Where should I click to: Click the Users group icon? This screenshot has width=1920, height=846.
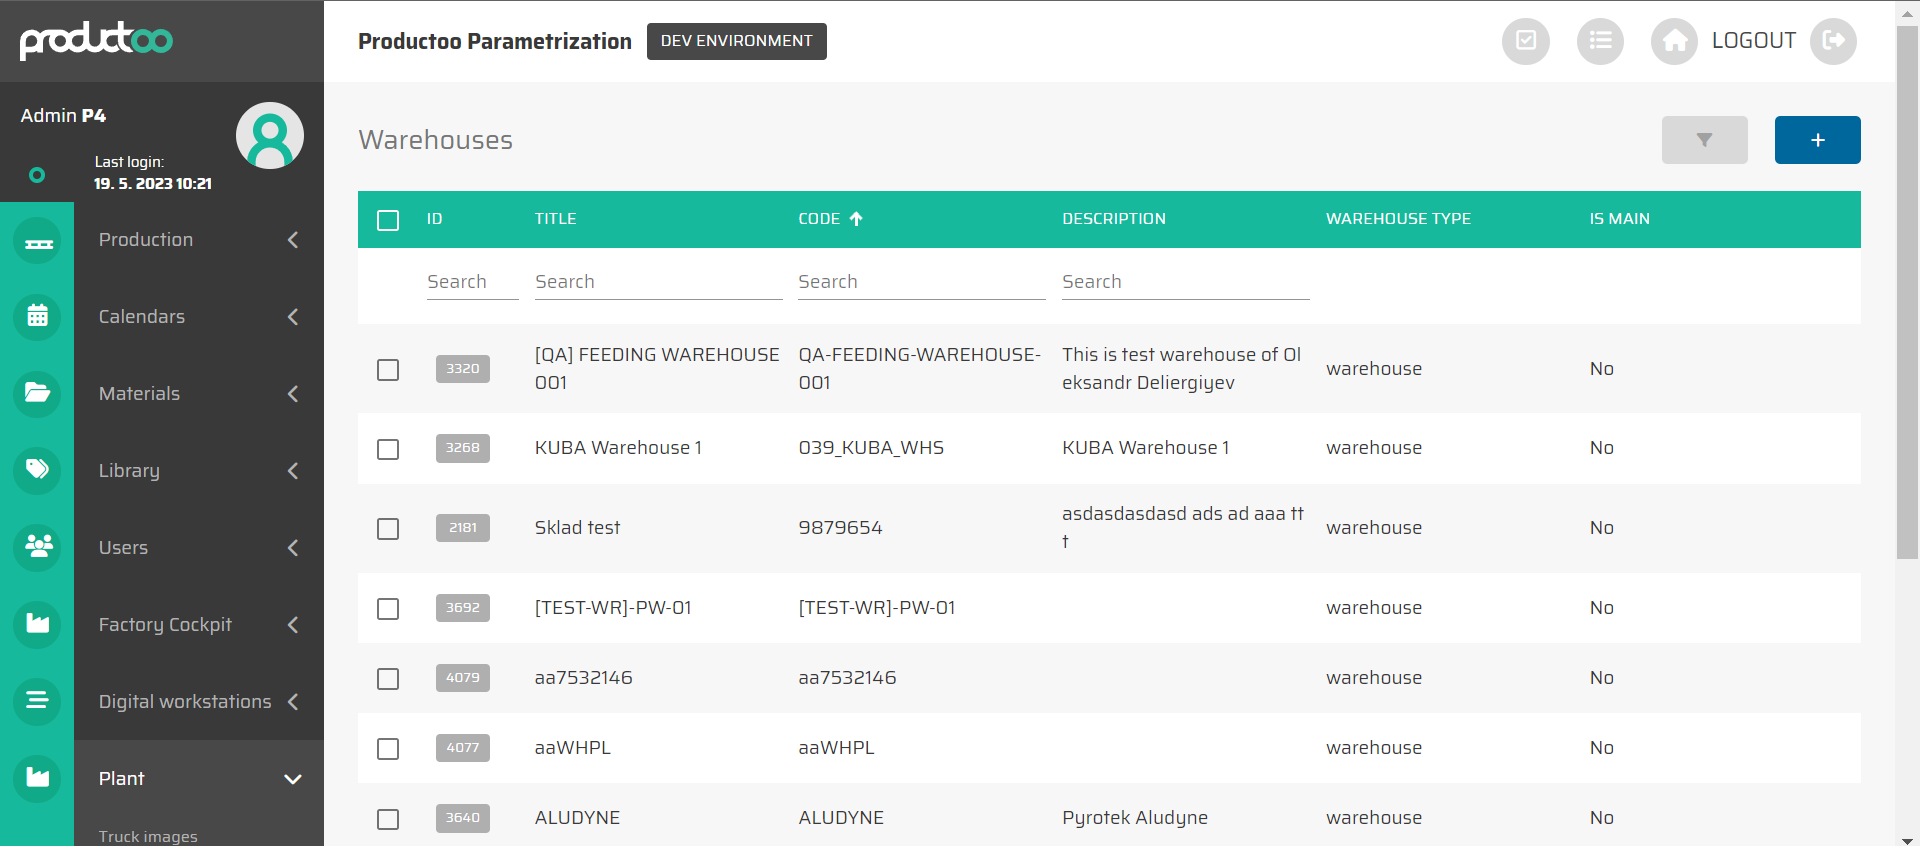pyautogui.click(x=38, y=547)
